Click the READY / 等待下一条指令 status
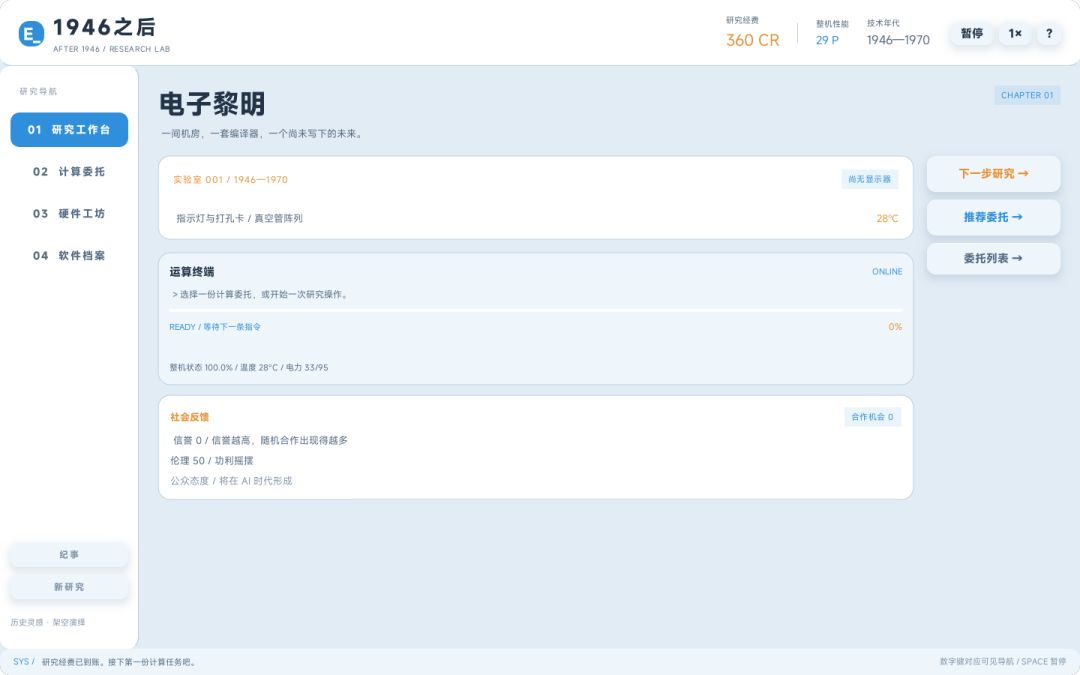 click(x=215, y=327)
